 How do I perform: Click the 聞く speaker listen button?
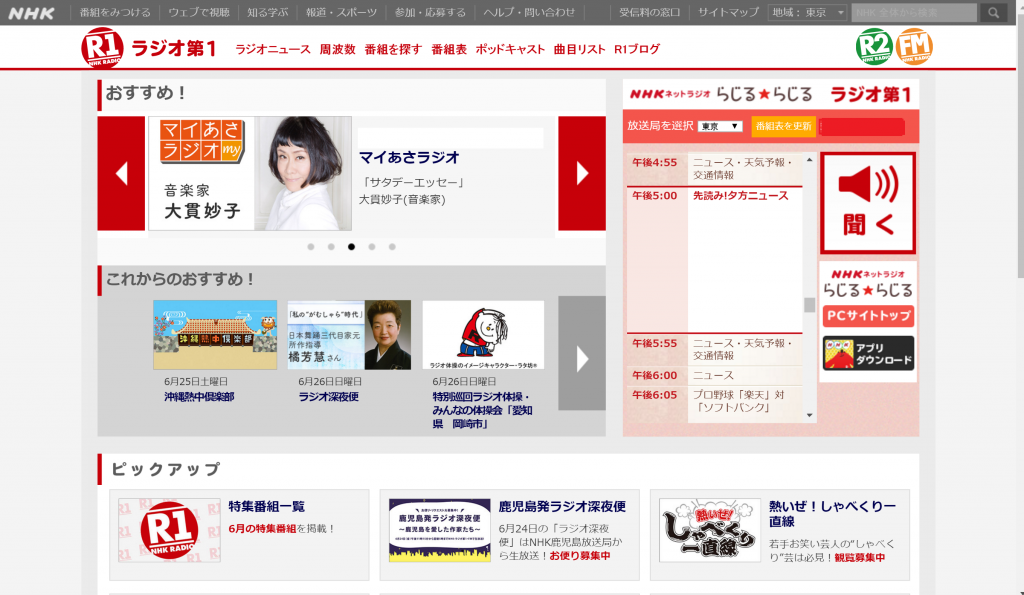(868, 203)
